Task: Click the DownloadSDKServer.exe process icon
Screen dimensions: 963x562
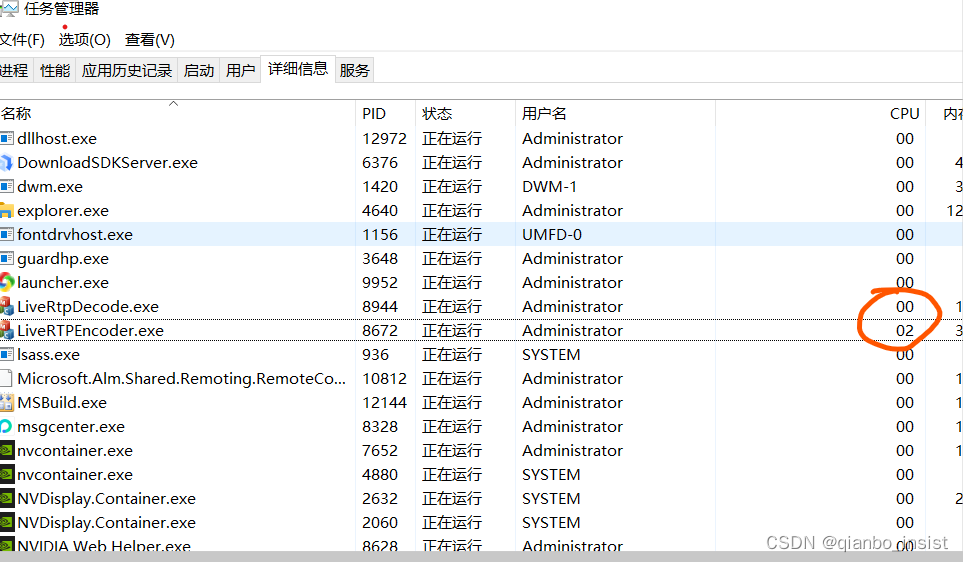Action: point(6,162)
